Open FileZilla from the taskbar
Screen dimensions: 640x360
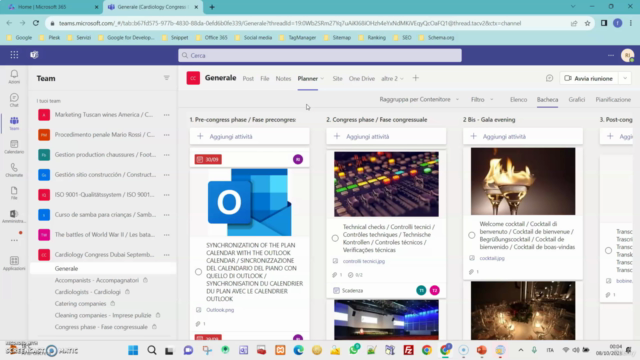click(408, 350)
